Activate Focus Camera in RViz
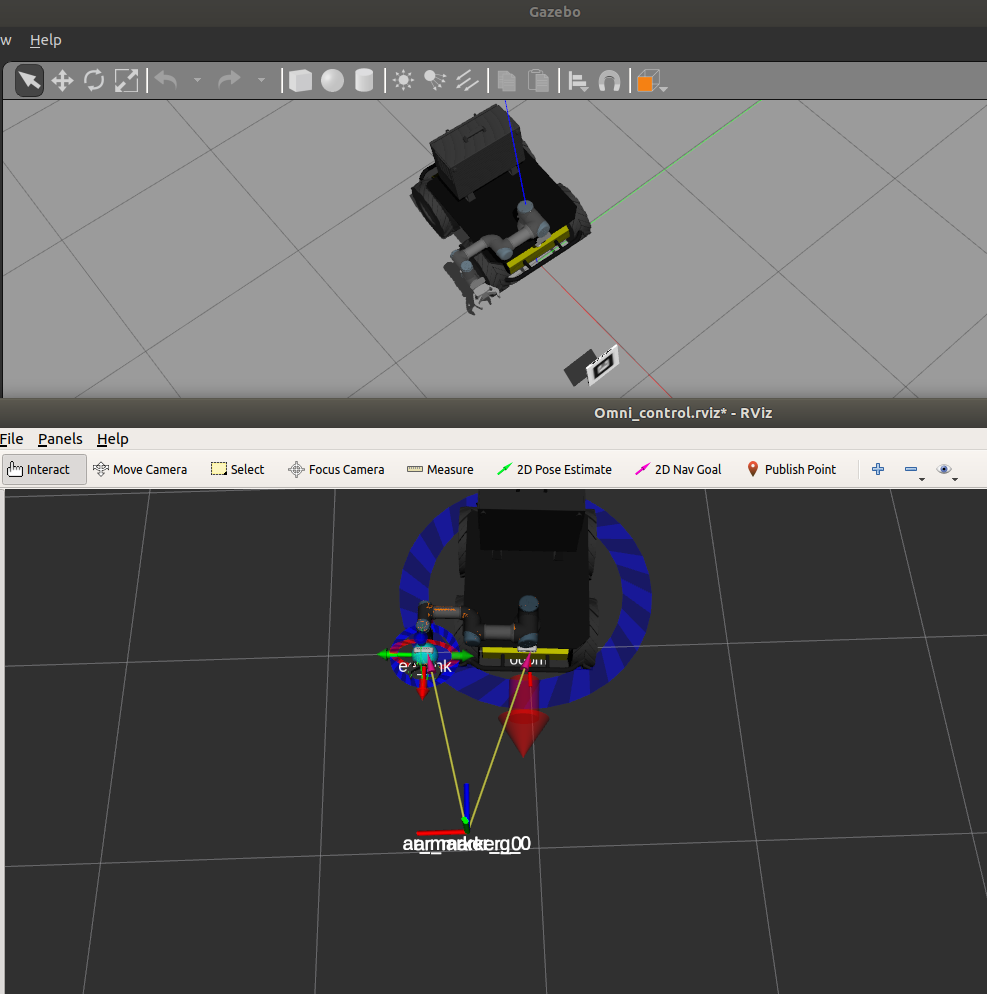This screenshot has height=994, width=987. (x=336, y=469)
